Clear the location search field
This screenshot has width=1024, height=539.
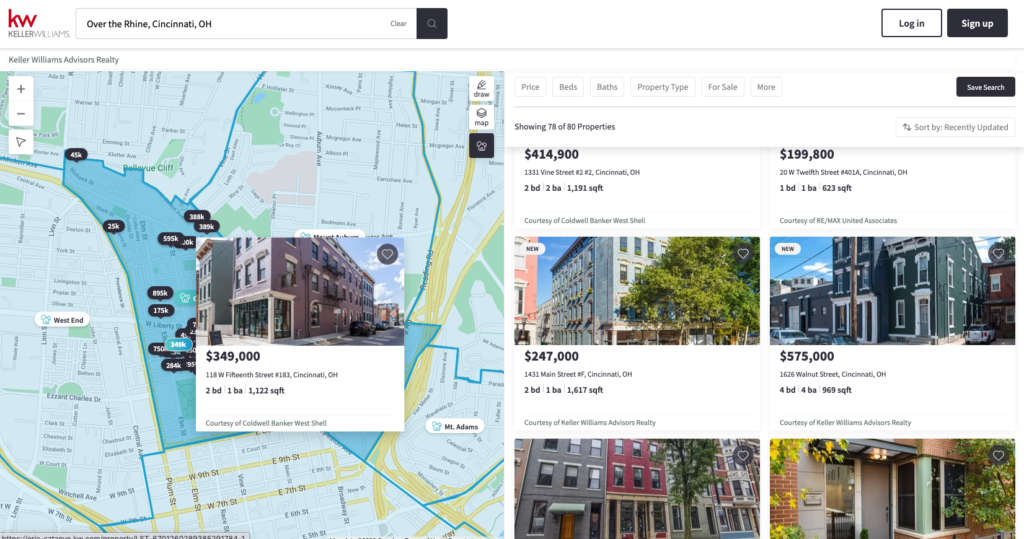click(x=398, y=23)
